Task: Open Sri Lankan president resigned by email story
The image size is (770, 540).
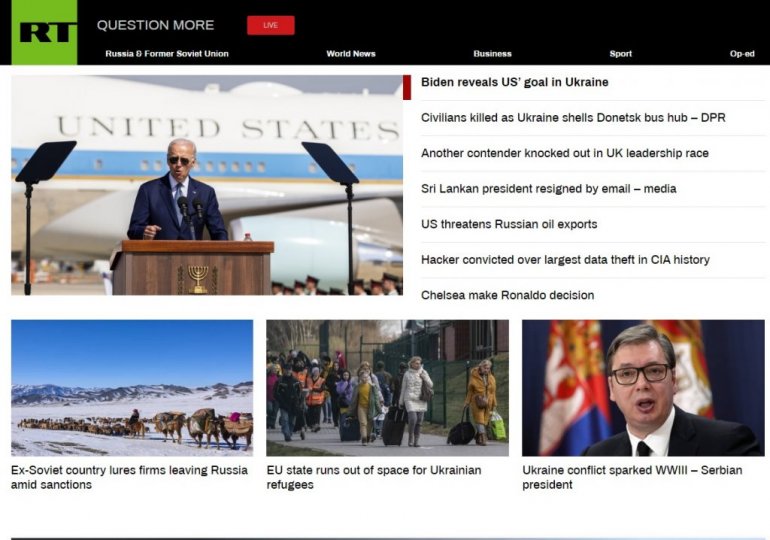Action: pos(548,189)
